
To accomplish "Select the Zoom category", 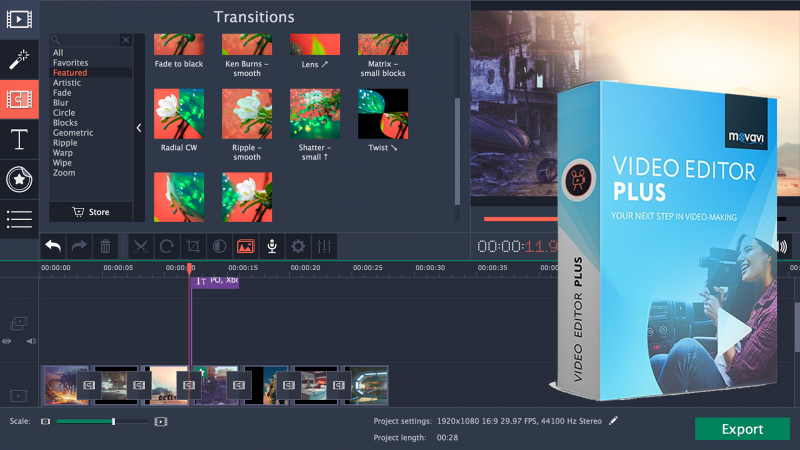I will (64, 172).
